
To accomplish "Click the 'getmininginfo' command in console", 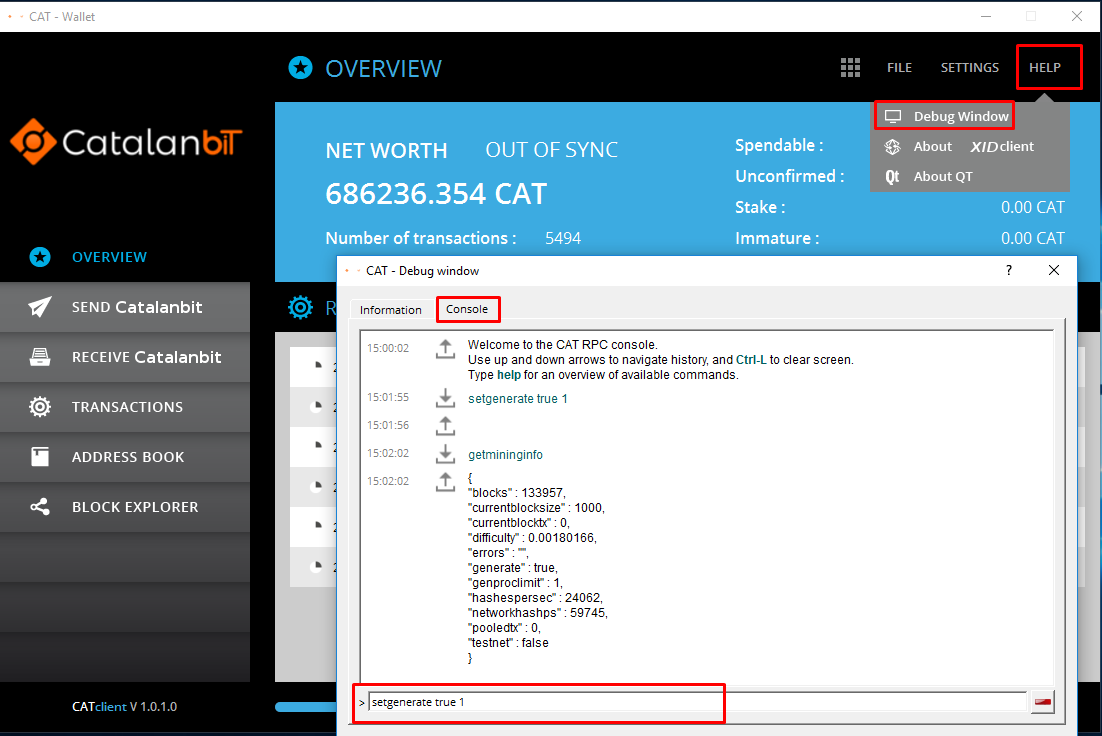I will tap(505, 455).
